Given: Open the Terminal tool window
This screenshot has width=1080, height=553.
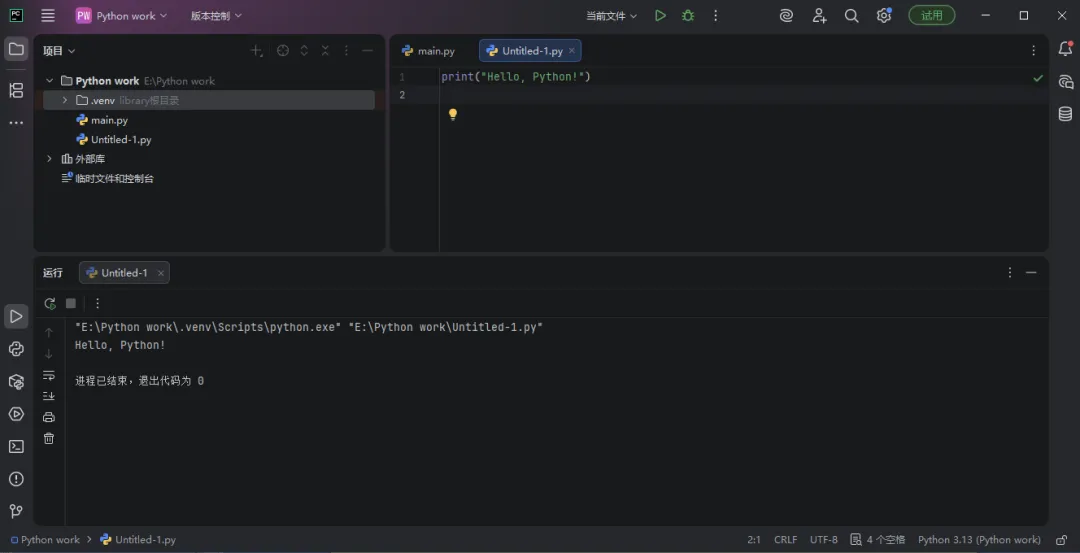Looking at the screenshot, I should click(16, 446).
